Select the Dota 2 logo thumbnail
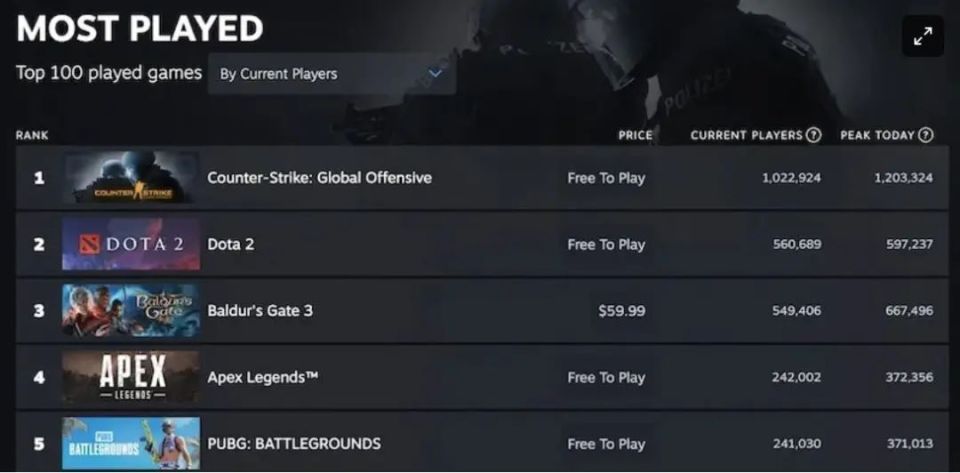The height and width of the screenshot is (473, 960). point(131,244)
